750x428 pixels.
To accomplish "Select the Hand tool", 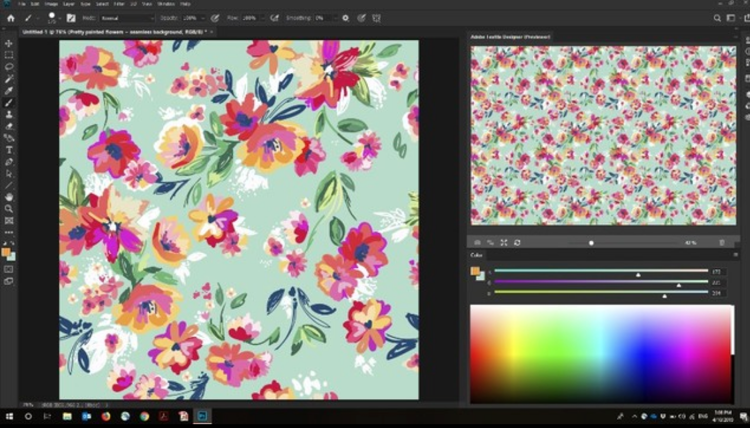I will [9, 197].
